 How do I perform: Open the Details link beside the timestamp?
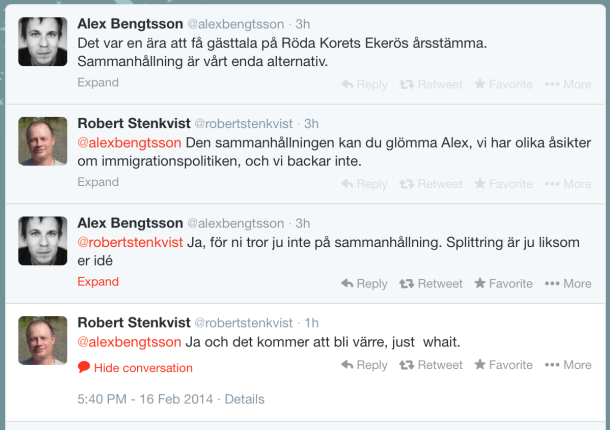tap(244, 399)
